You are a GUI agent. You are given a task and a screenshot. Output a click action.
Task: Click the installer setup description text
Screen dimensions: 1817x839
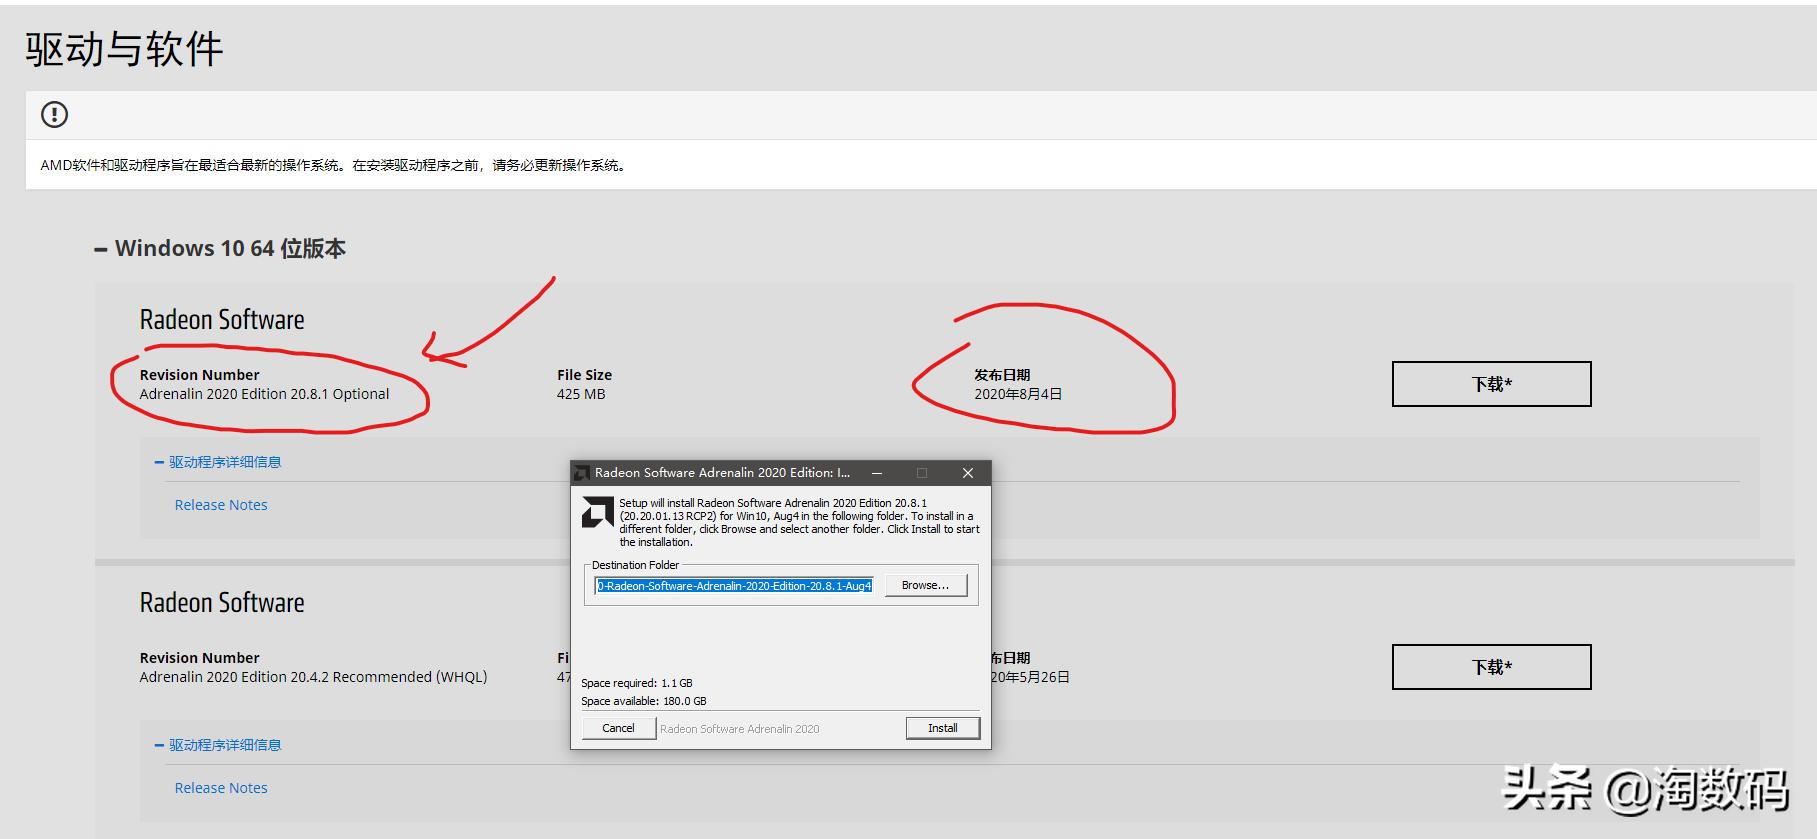pyautogui.click(x=799, y=522)
